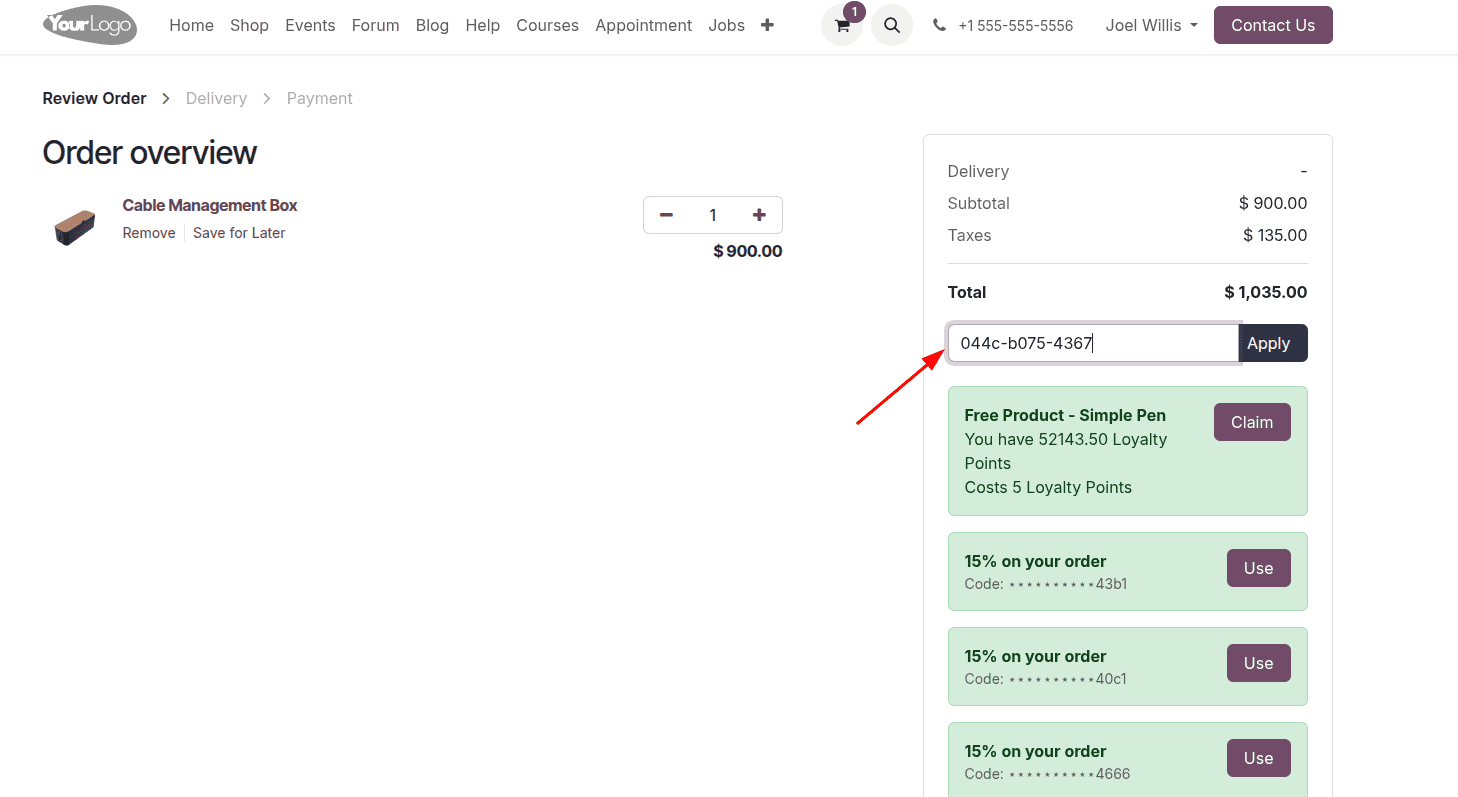
Task: Decrease Cable Management Box quantity
Action: tap(667, 215)
